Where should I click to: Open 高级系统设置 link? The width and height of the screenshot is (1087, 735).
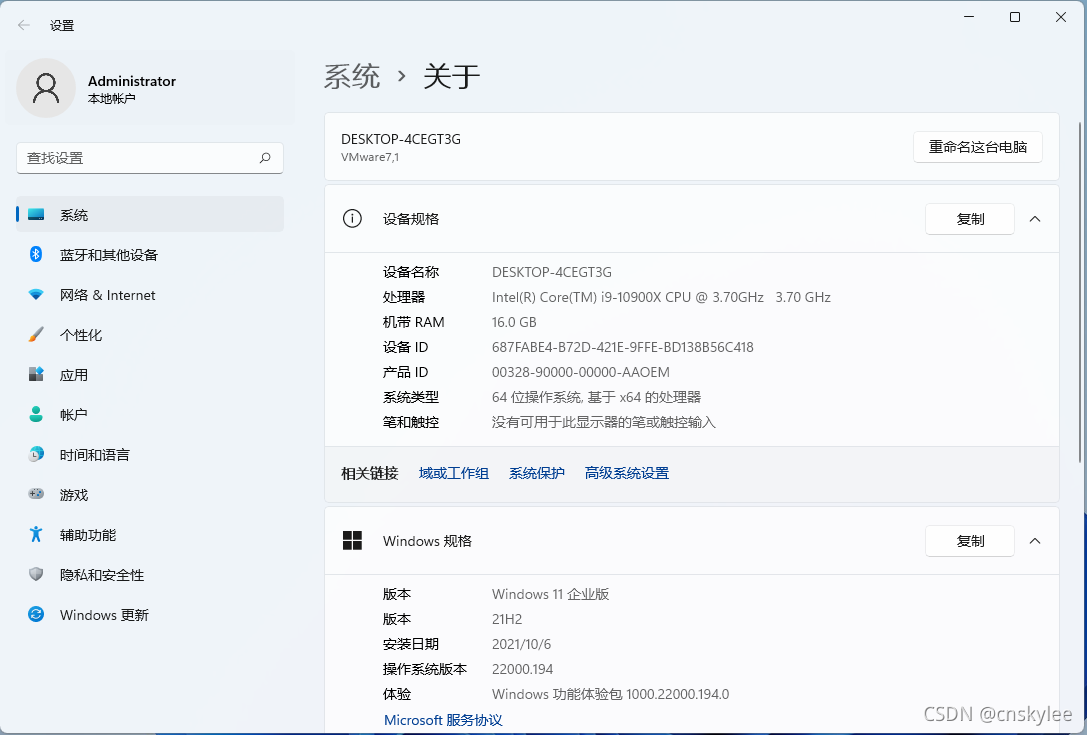pyautogui.click(x=627, y=474)
